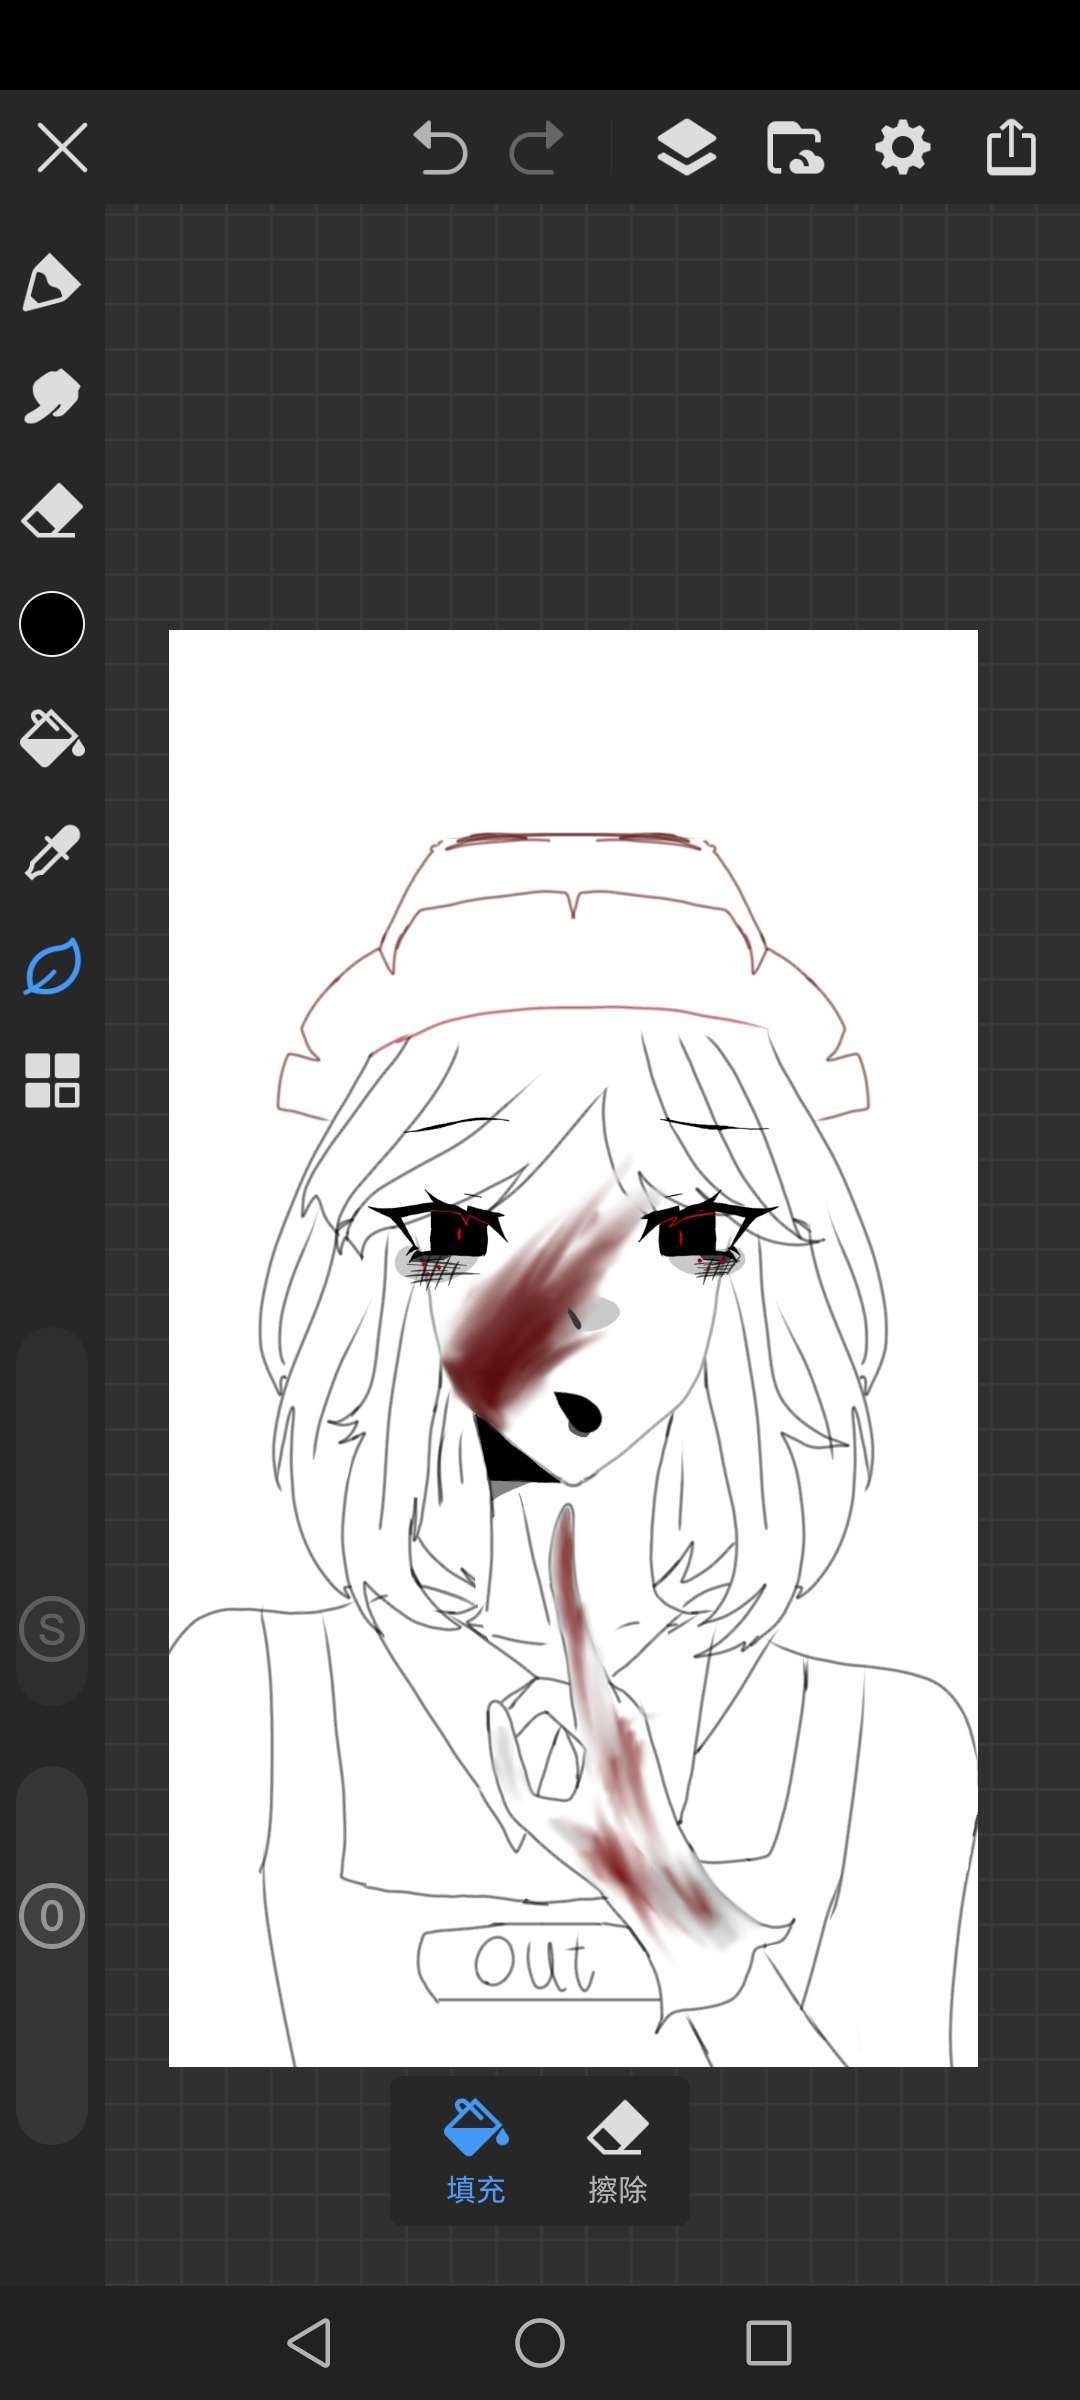Viewport: 1080px width, 2400px height.
Task: Toggle the highlighted blue leaf tool
Action: [x=51, y=967]
